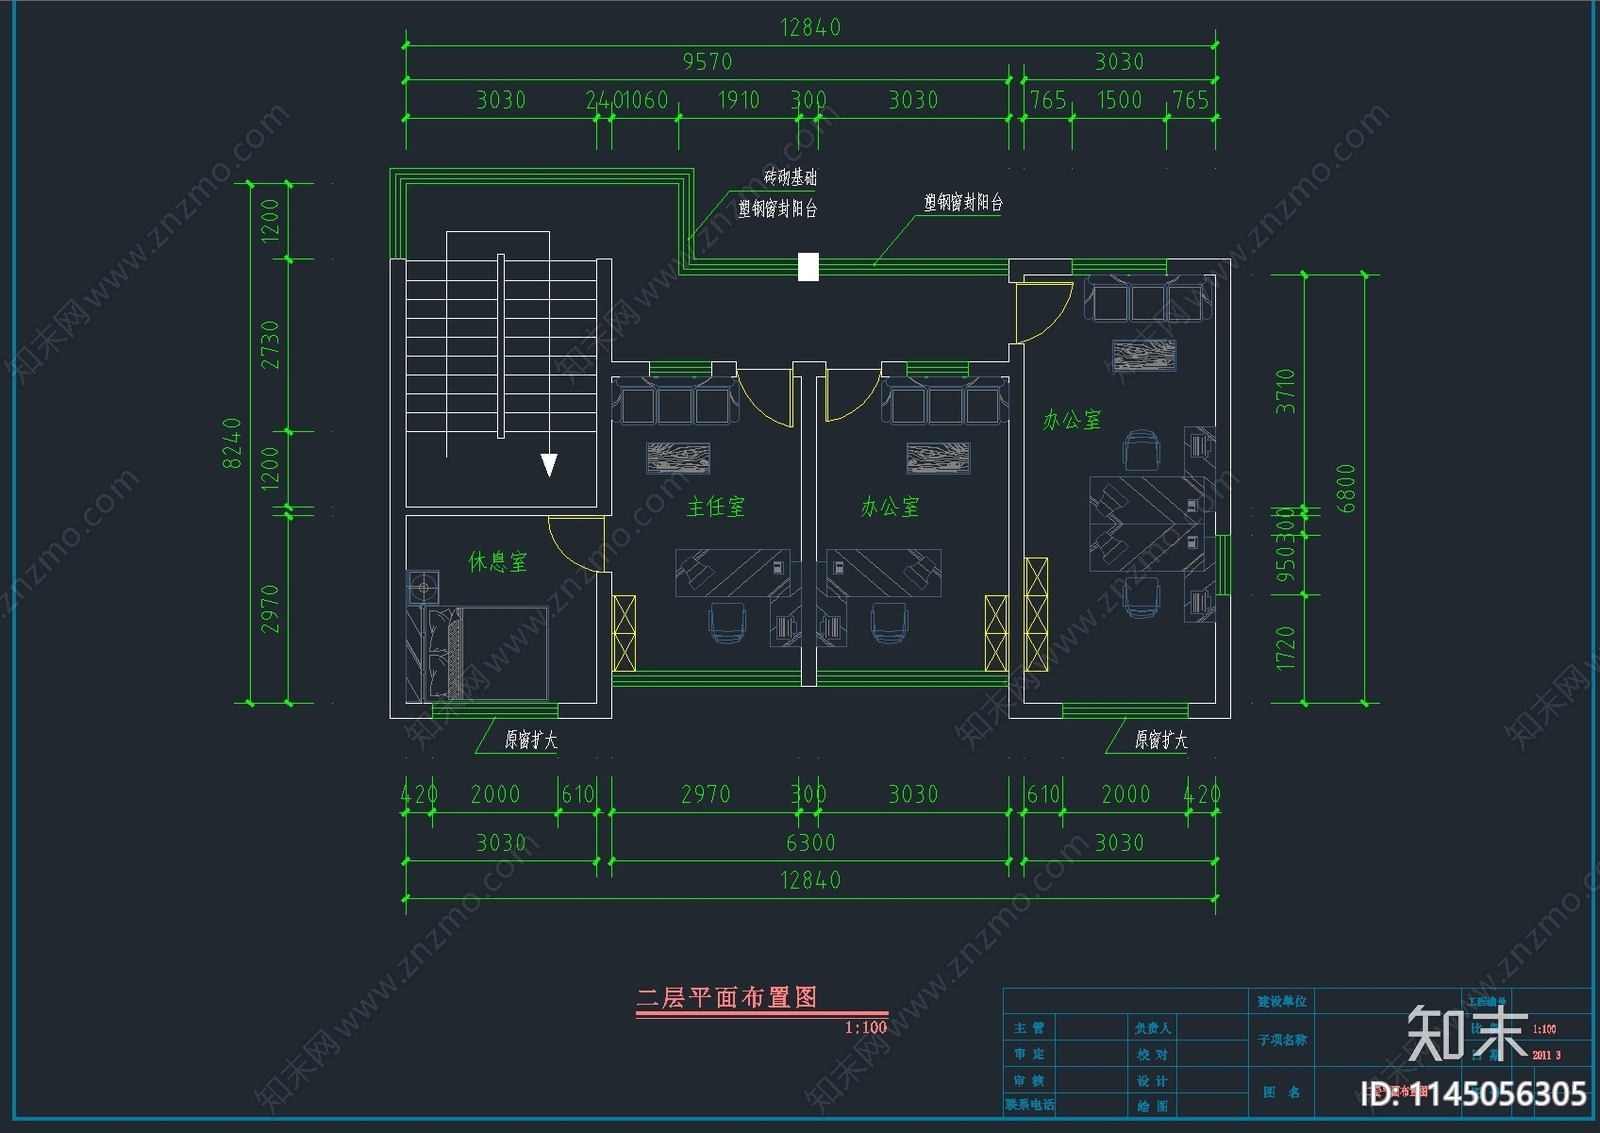
Task: Select the drawing title 二层平面布置图
Action: (727, 997)
